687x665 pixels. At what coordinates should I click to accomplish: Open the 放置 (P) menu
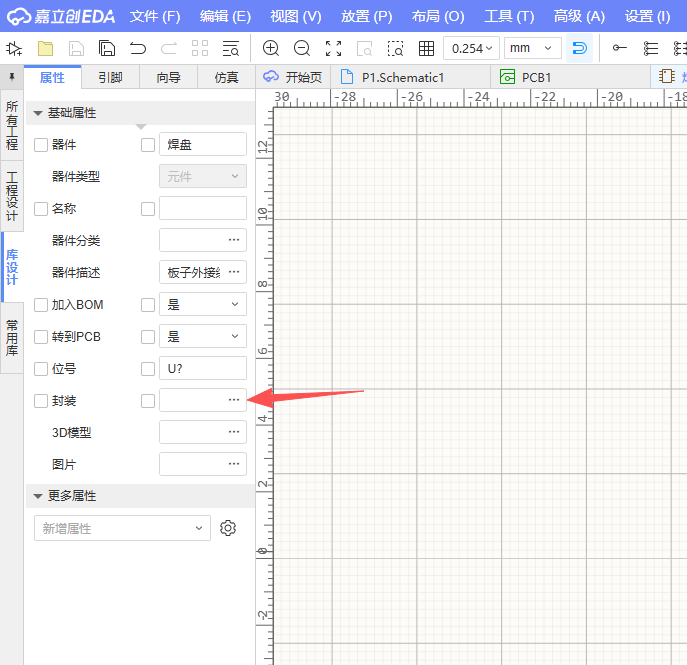click(x=367, y=16)
